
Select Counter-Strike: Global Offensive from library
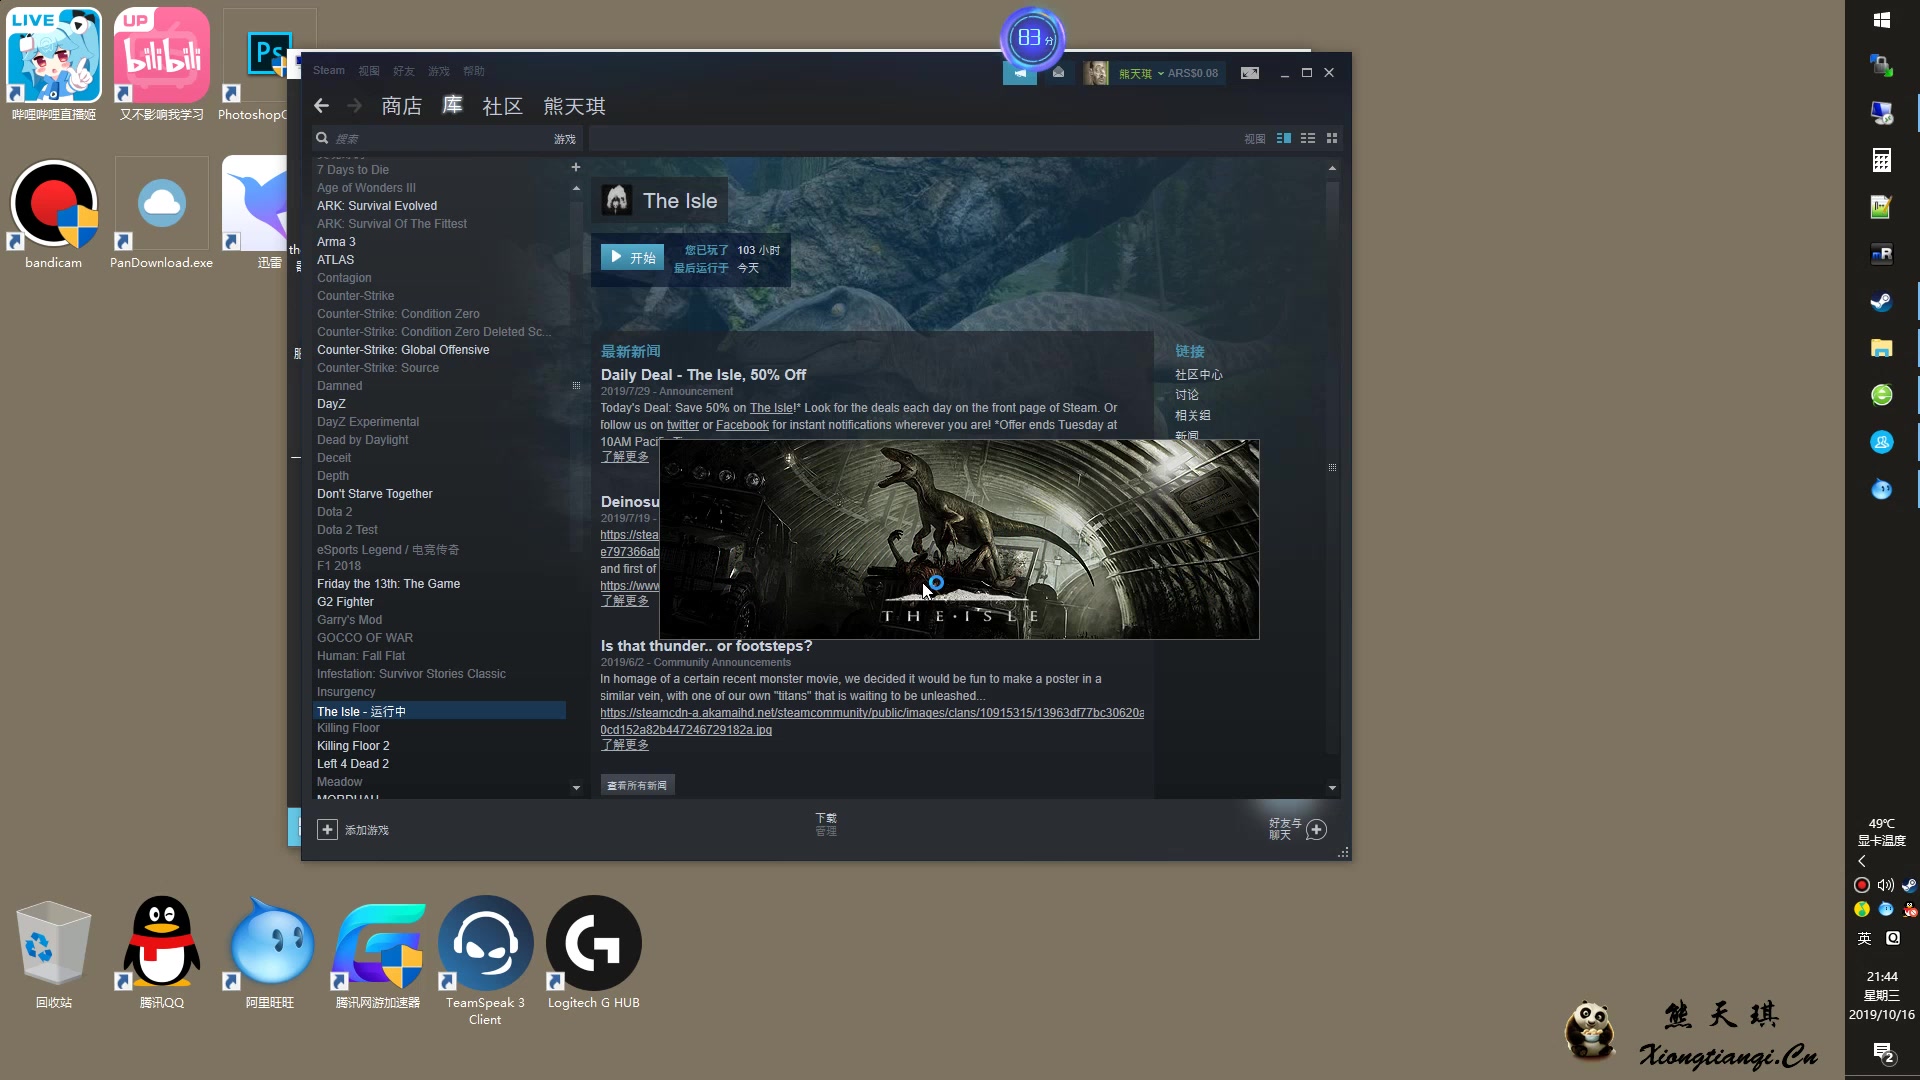(404, 349)
